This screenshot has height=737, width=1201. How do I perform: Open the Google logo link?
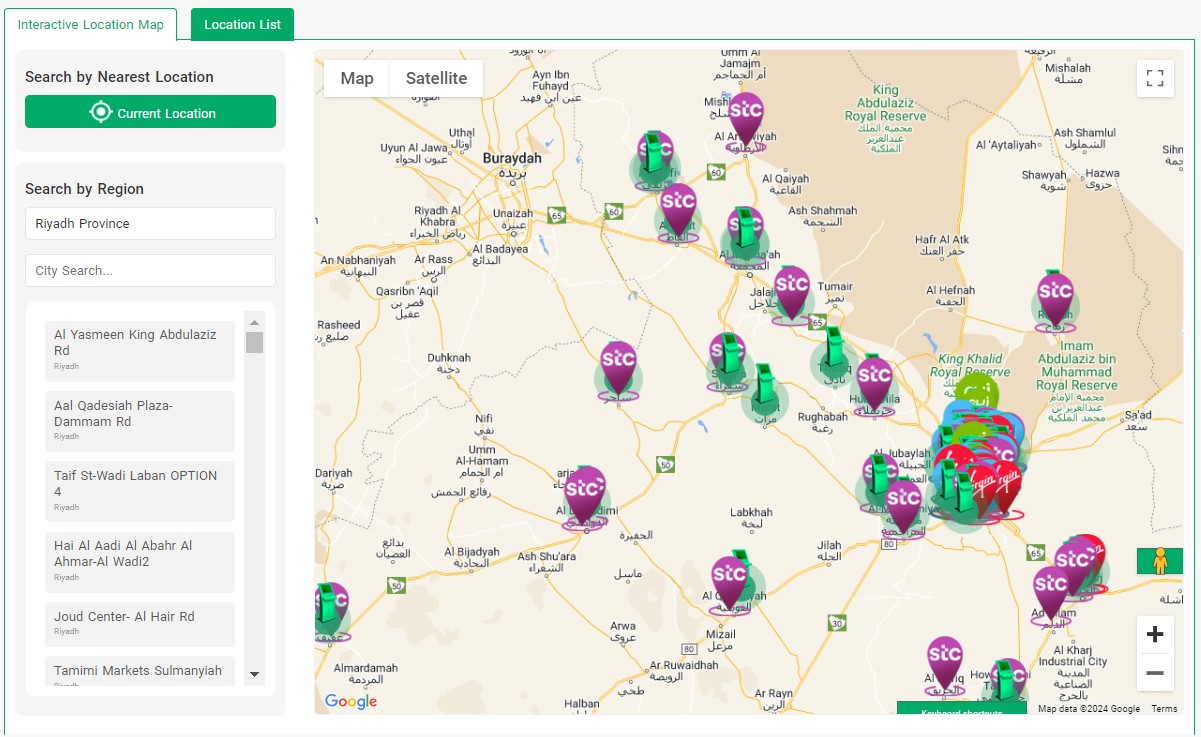pyautogui.click(x=351, y=701)
